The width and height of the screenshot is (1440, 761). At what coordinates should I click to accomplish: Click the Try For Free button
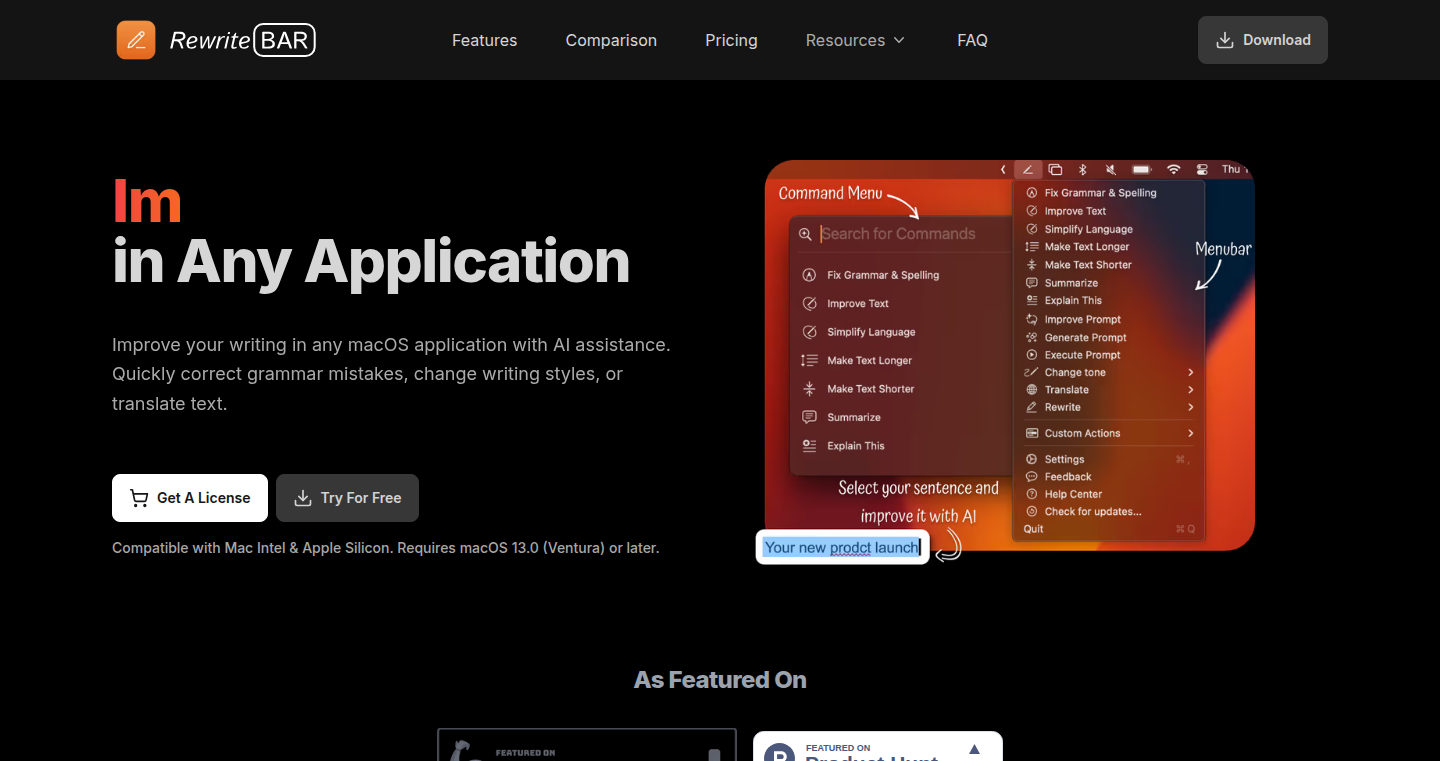tap(347, 498)
